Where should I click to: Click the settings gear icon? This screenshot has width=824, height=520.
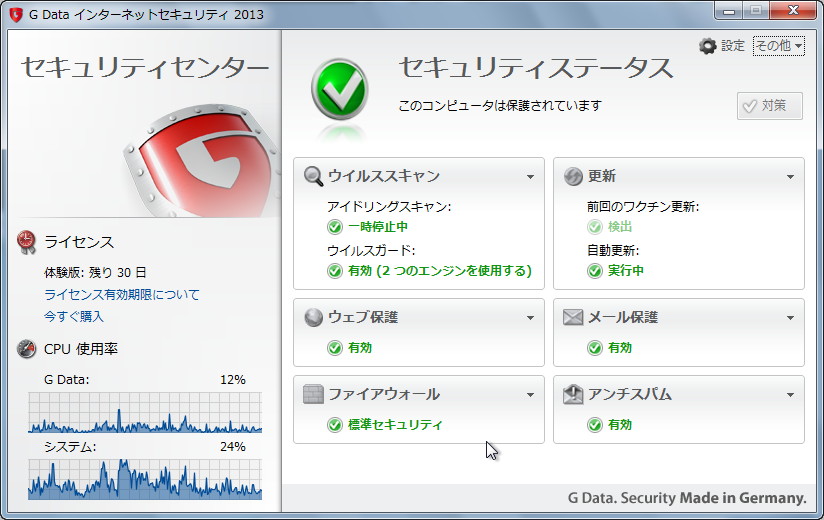tap(708, 46)
